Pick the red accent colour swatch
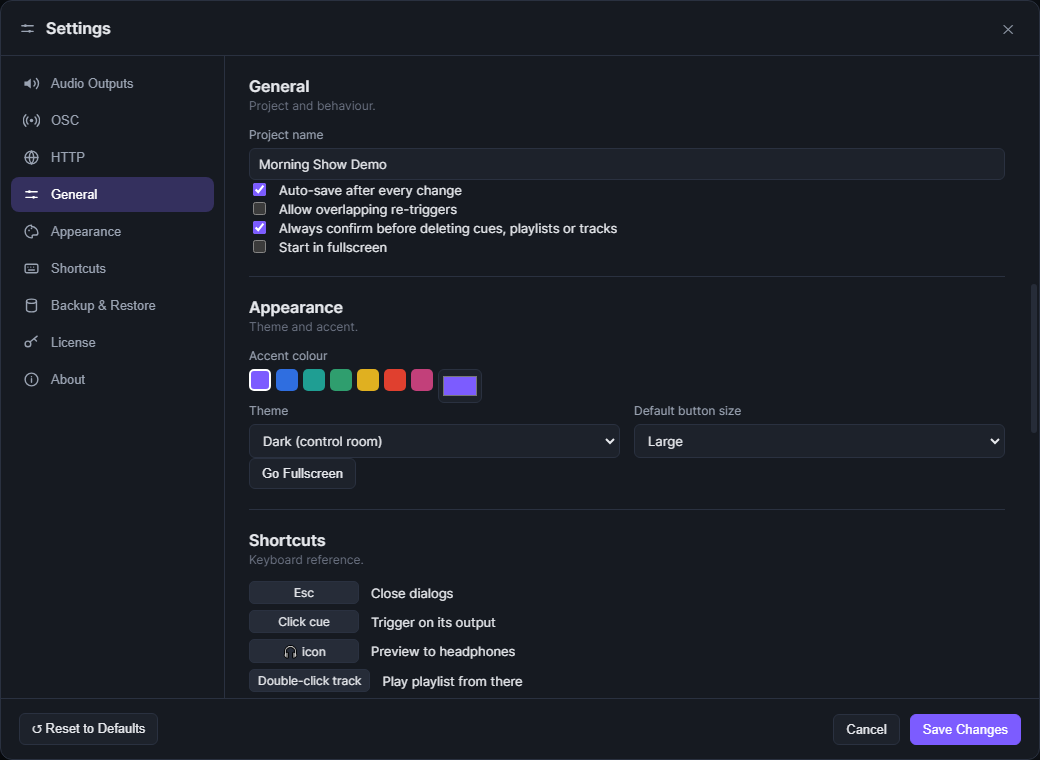This screenshot has height=760, width=1040. 395,380
